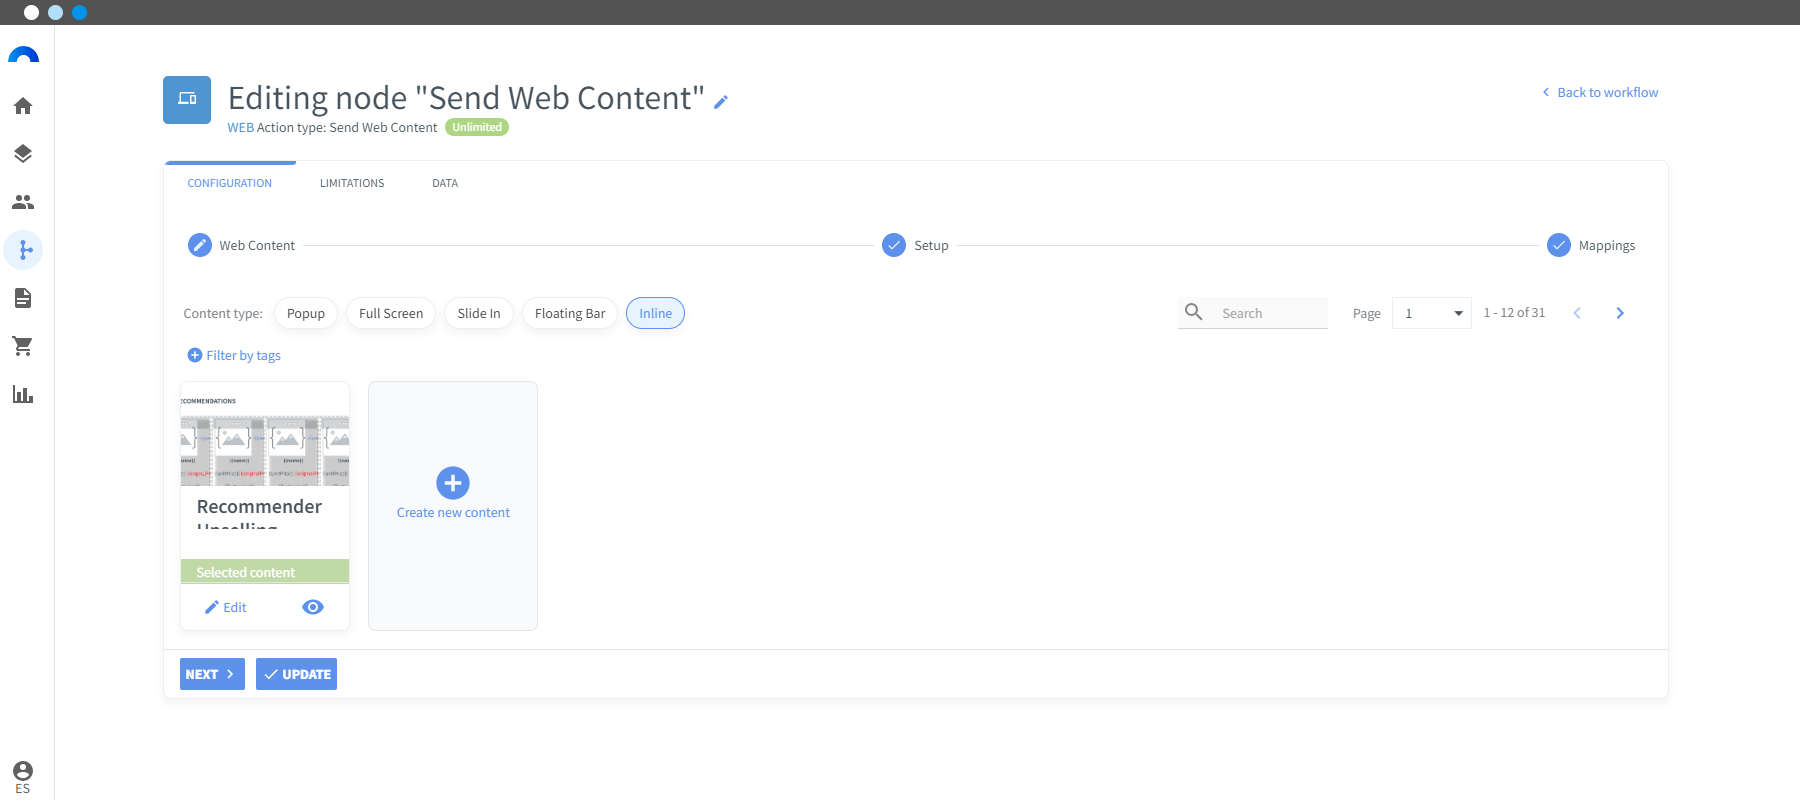
Task: Click the search magnifier icon
Action: coord(1194,312)
